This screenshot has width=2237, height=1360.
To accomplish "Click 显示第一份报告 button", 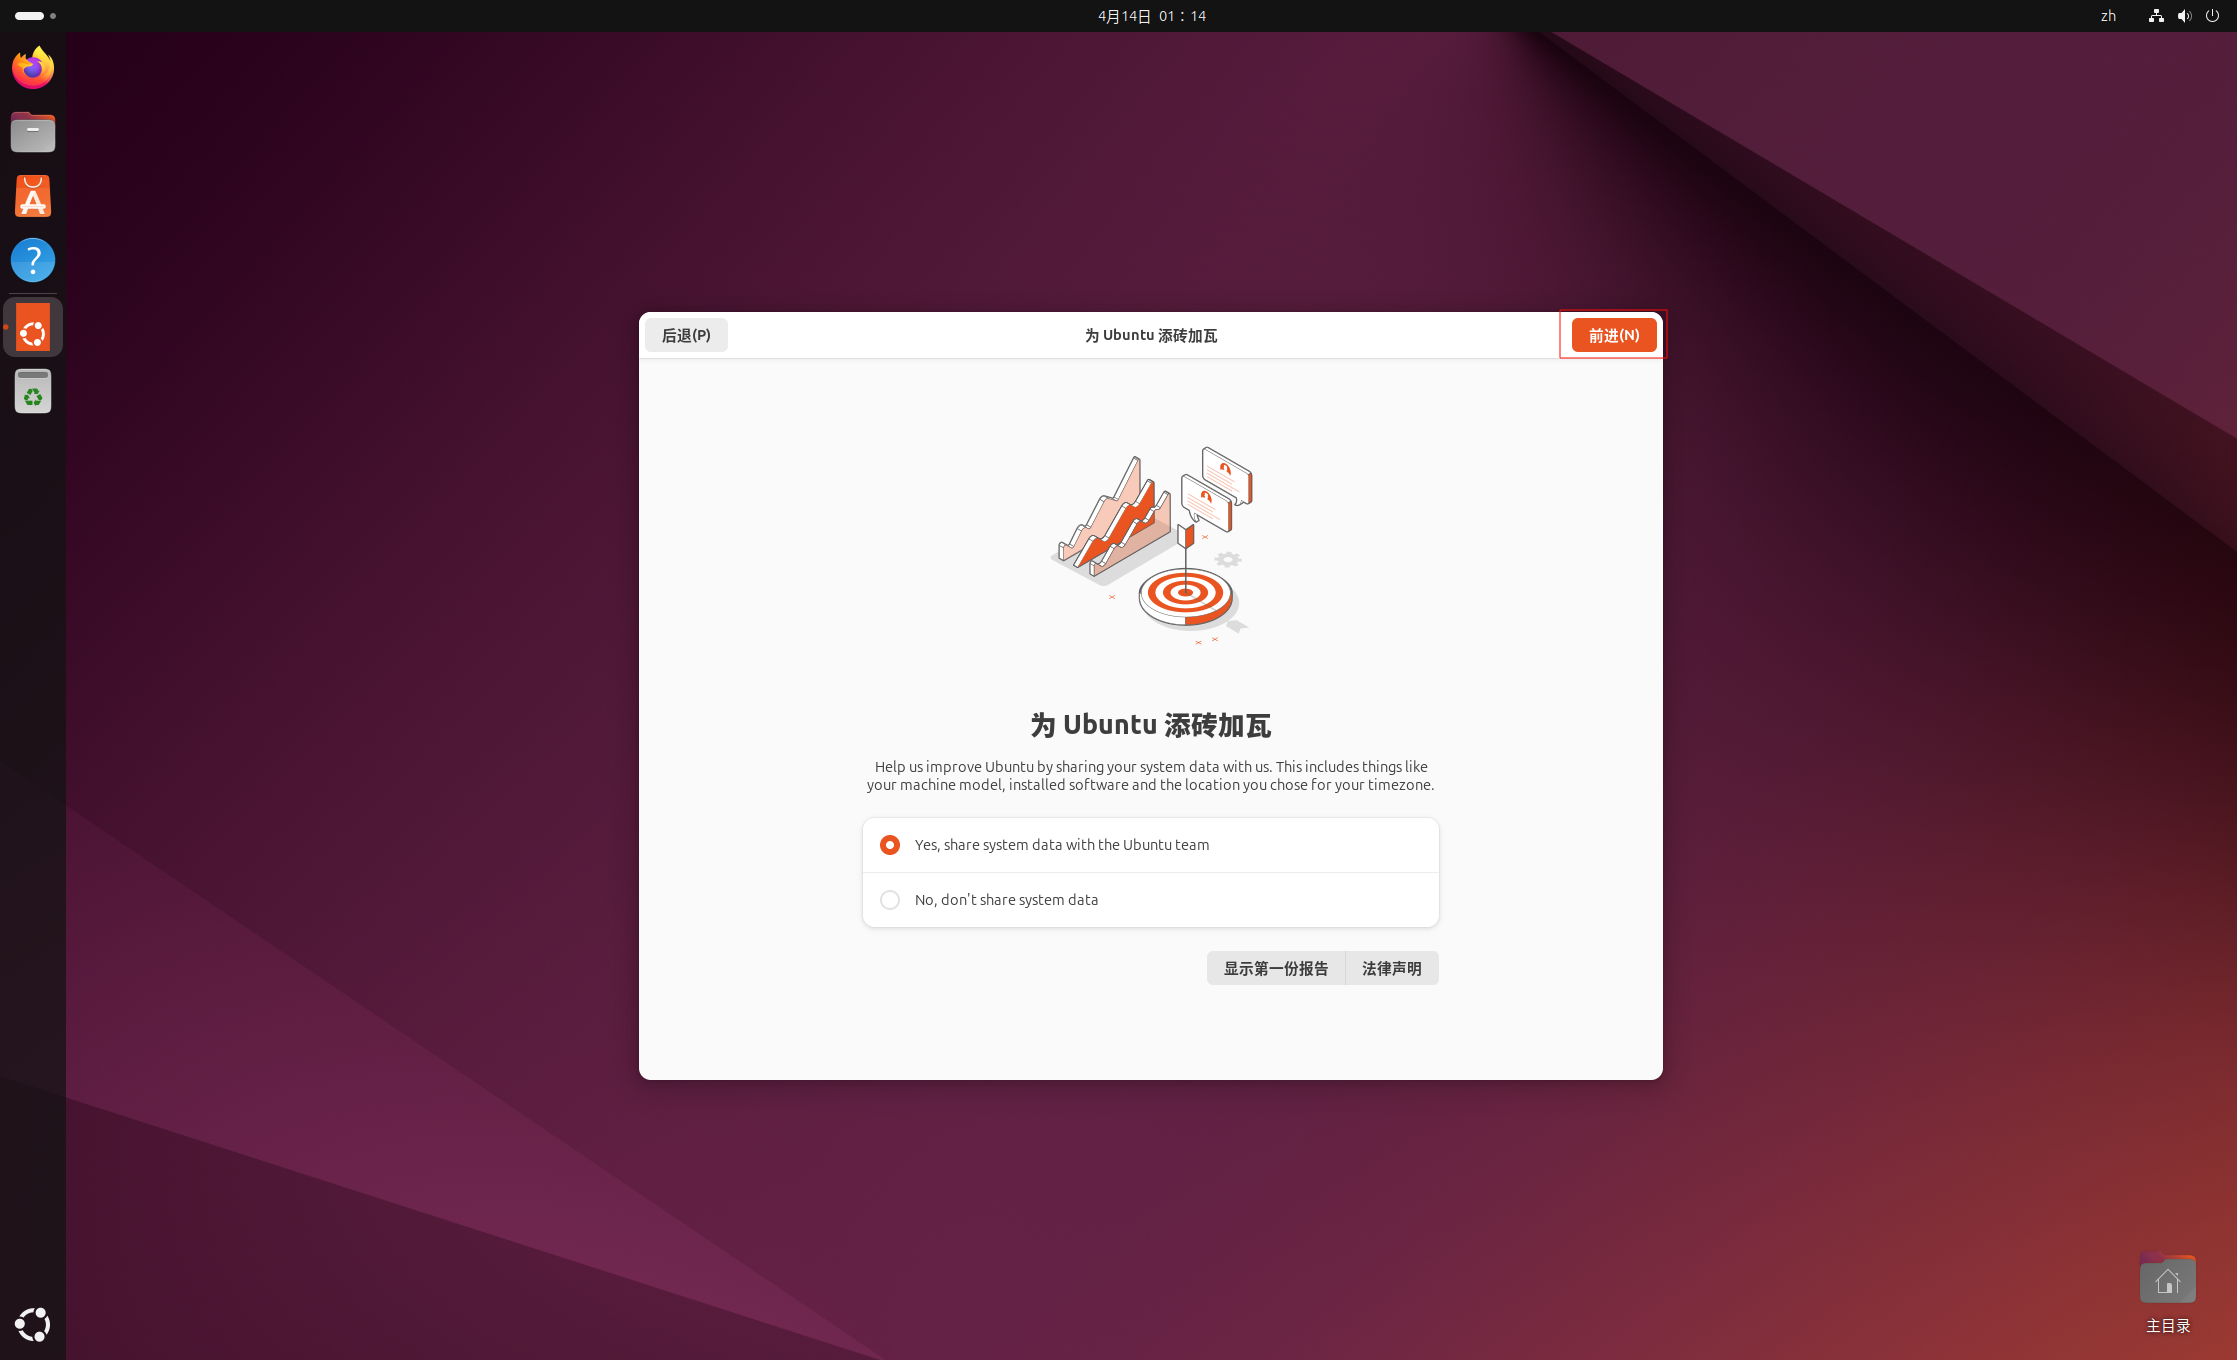I will [x=1276, y=968].
